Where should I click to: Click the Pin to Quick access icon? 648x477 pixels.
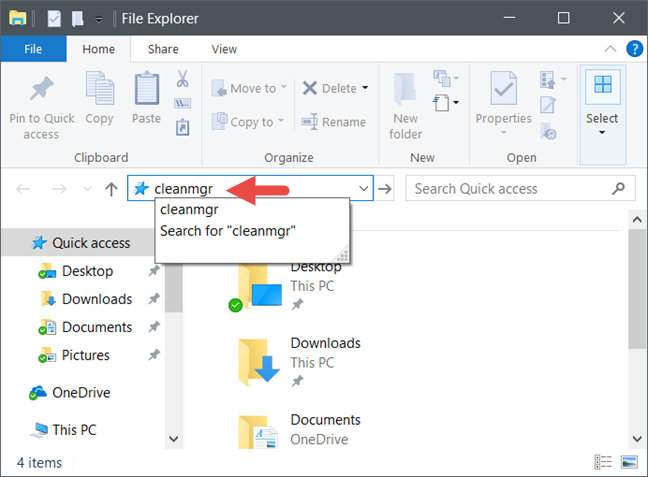(41, 88)
